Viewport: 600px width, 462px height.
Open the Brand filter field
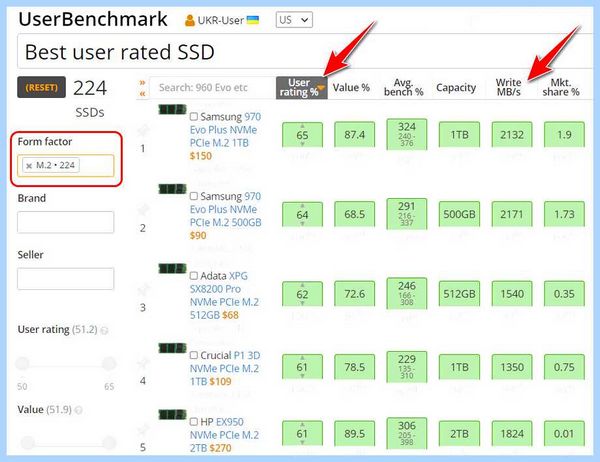(65, 222)
